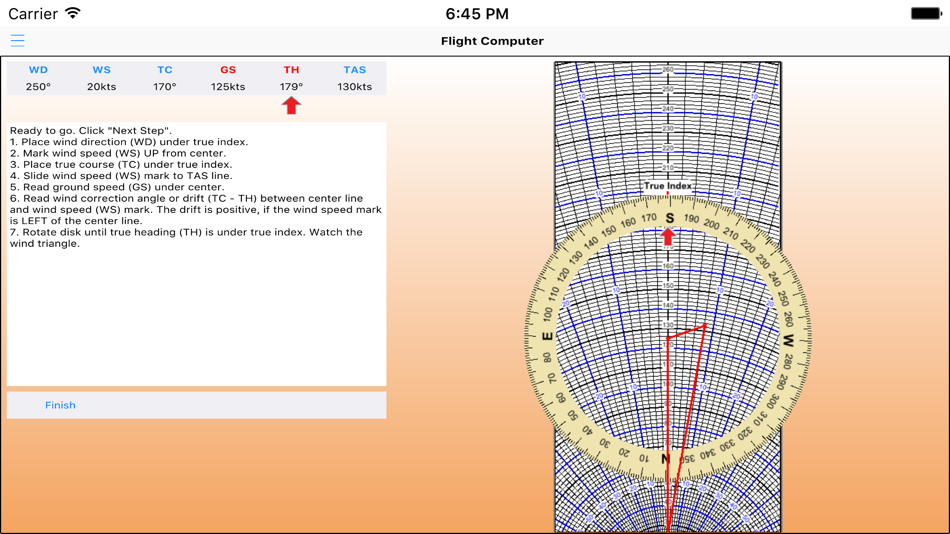Click the Flight Computer title

pos(492,41)
